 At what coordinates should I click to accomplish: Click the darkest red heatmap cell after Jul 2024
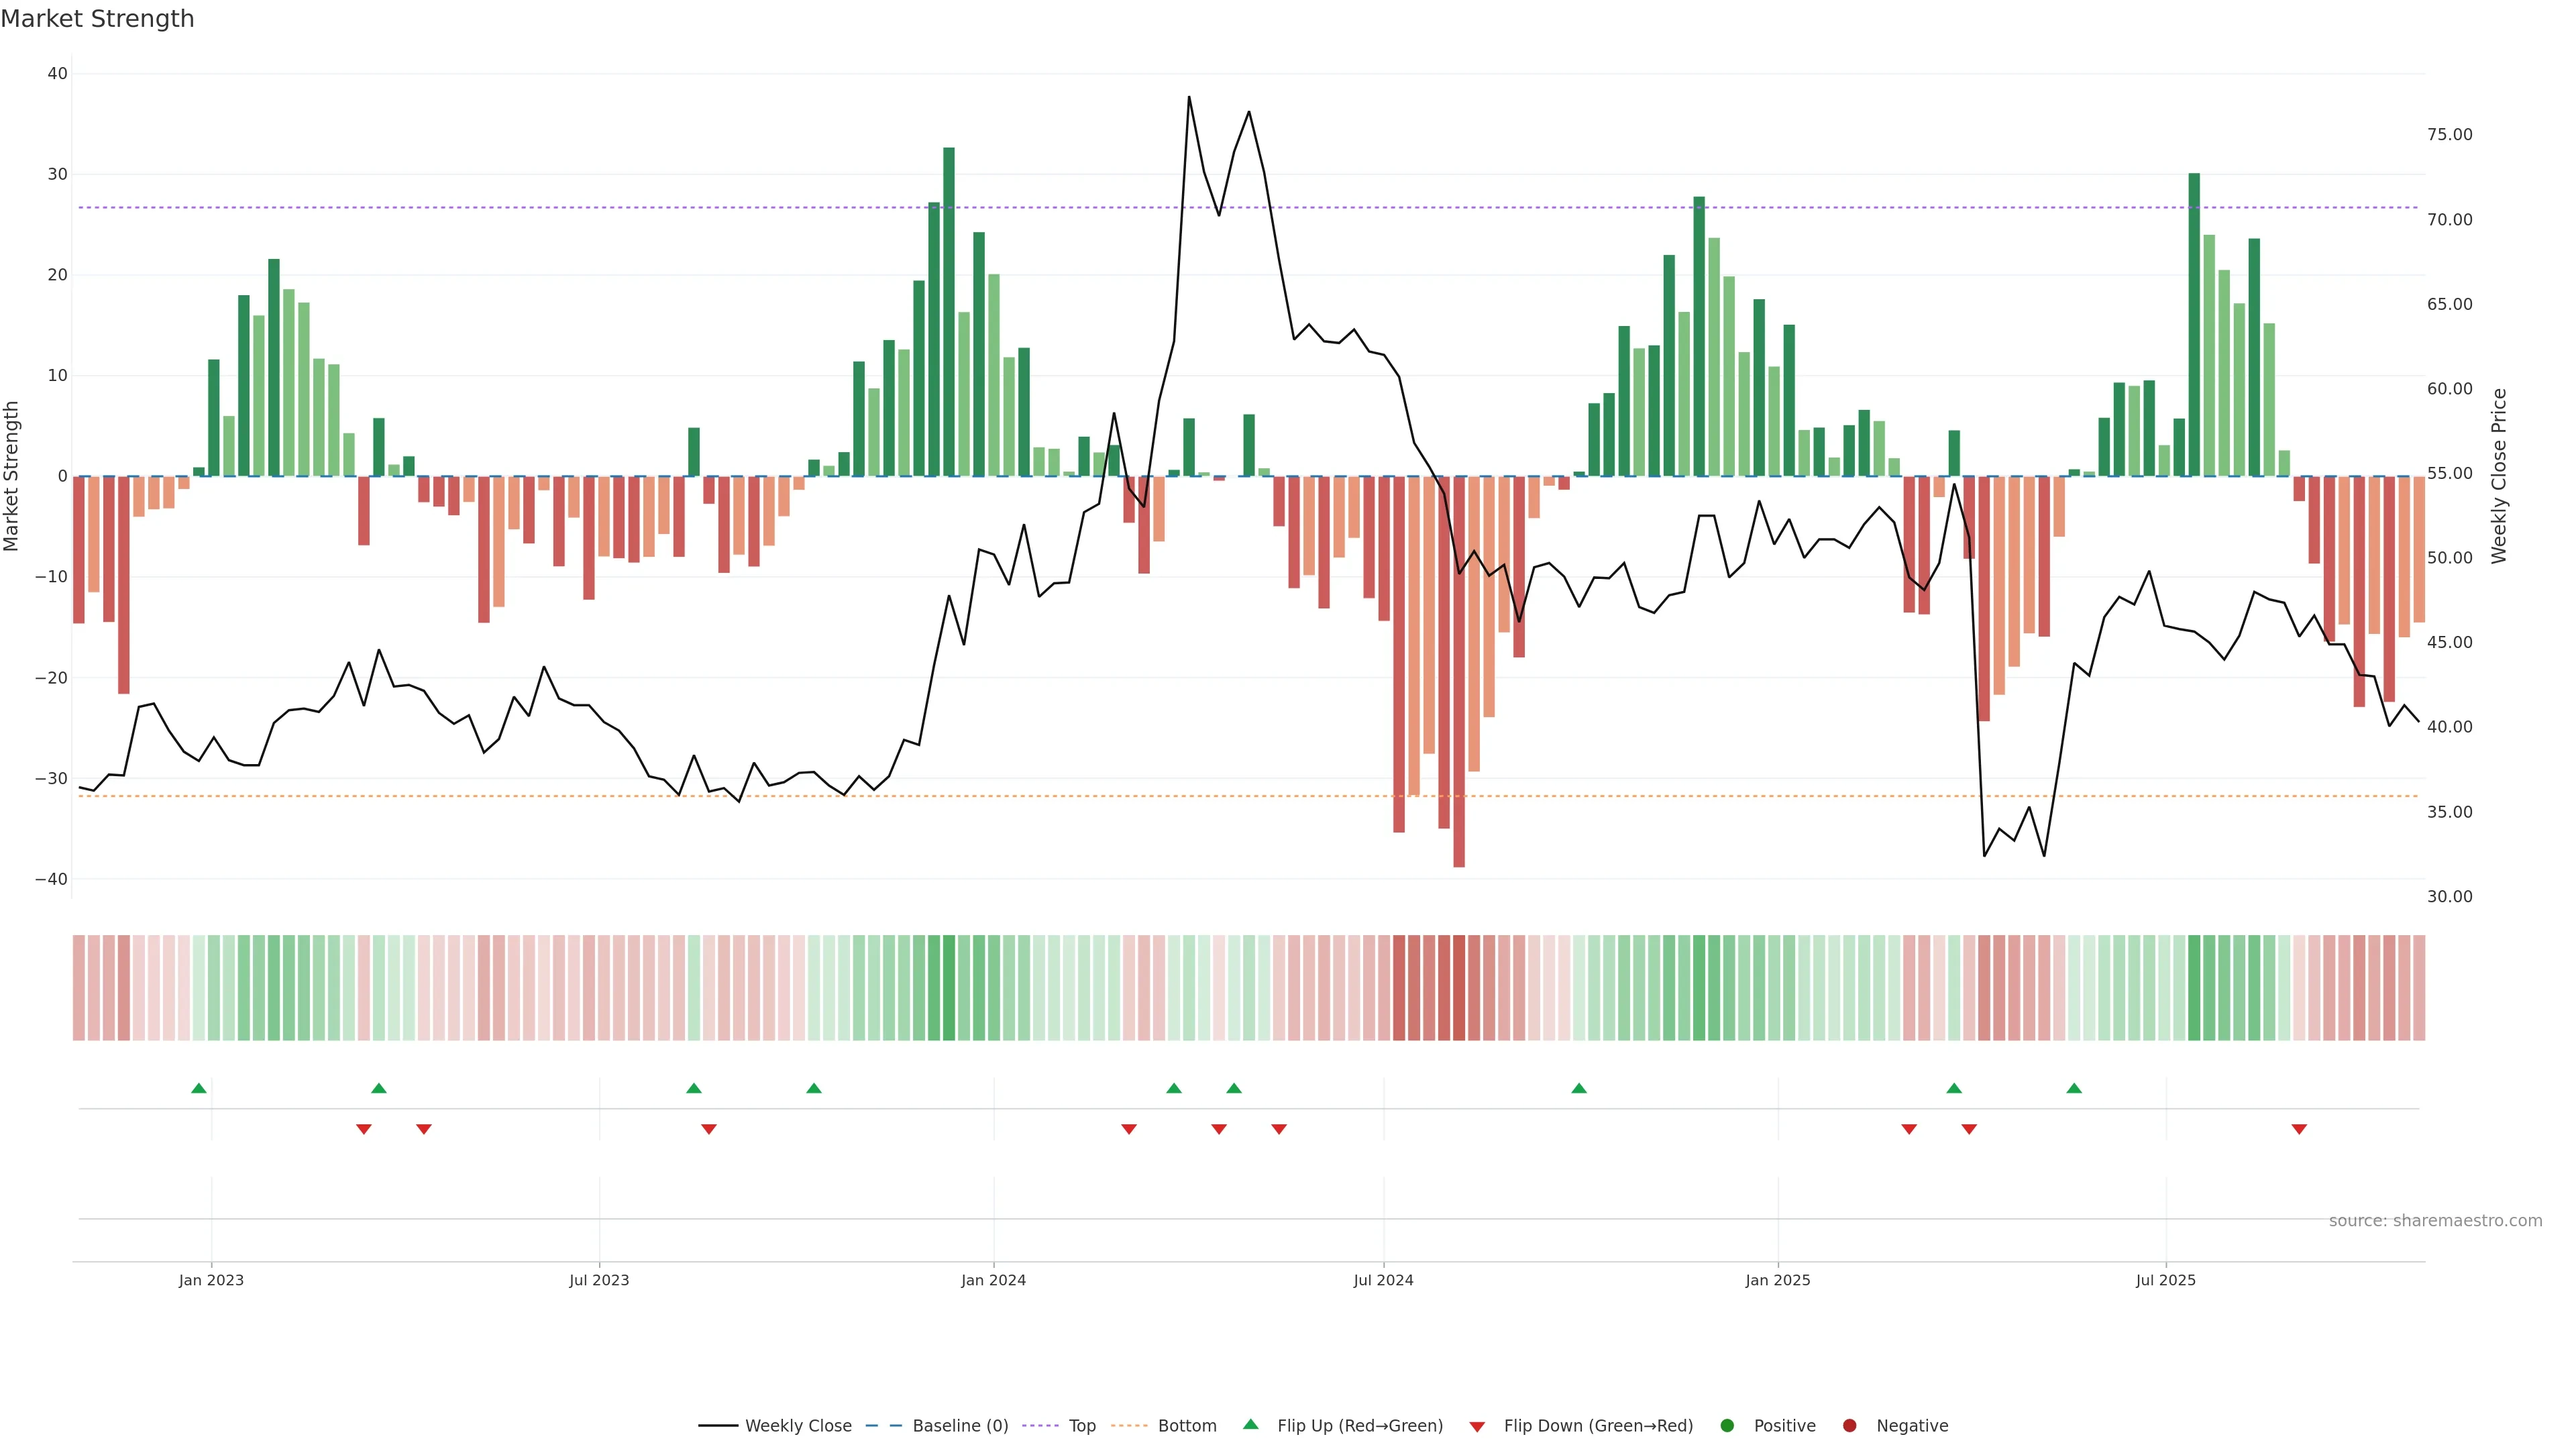pyautogui.click(x=1459, y=988)
